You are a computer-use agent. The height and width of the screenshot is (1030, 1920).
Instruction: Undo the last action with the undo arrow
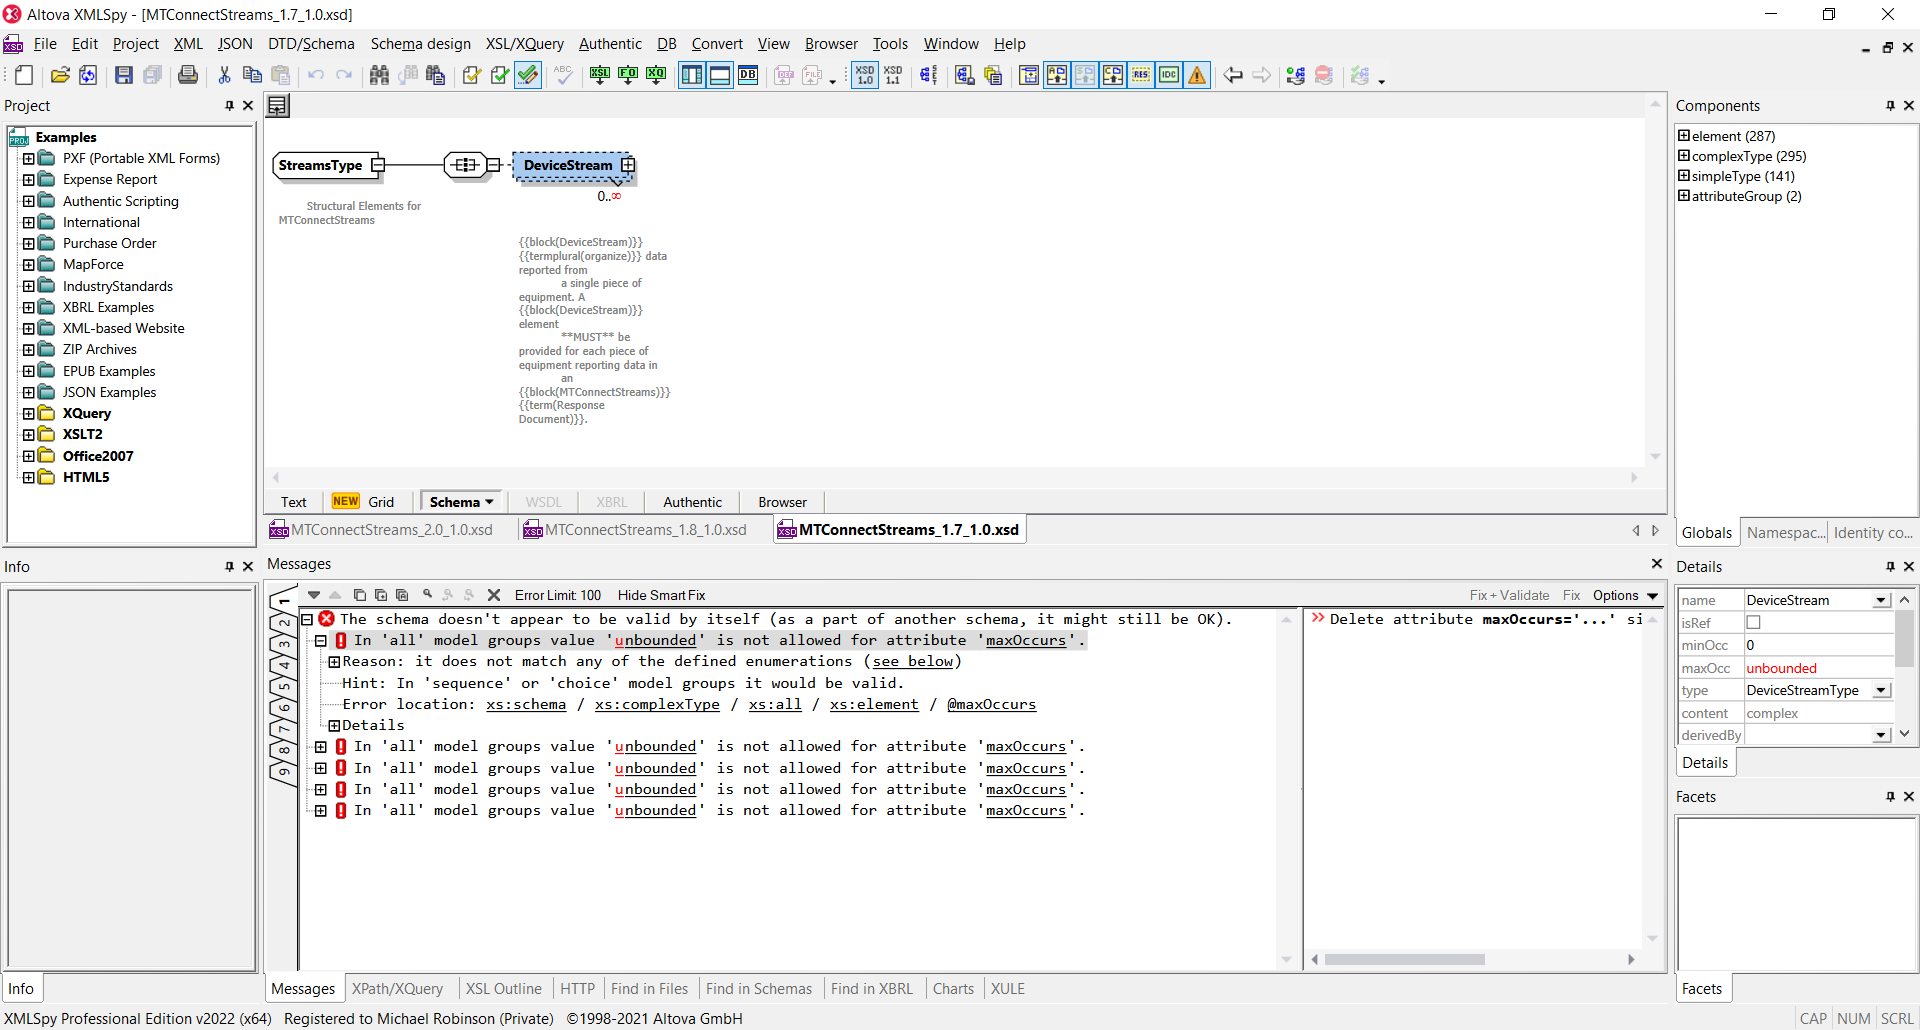pyautogui.click(x=316, y=75)
